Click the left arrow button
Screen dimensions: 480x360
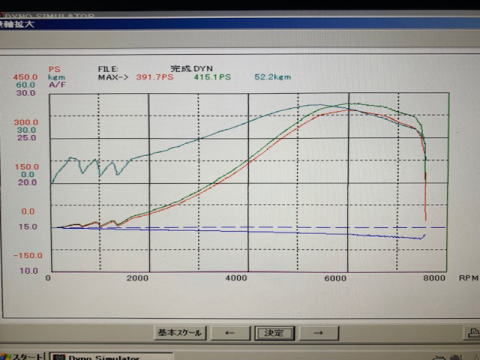[230, 333]
